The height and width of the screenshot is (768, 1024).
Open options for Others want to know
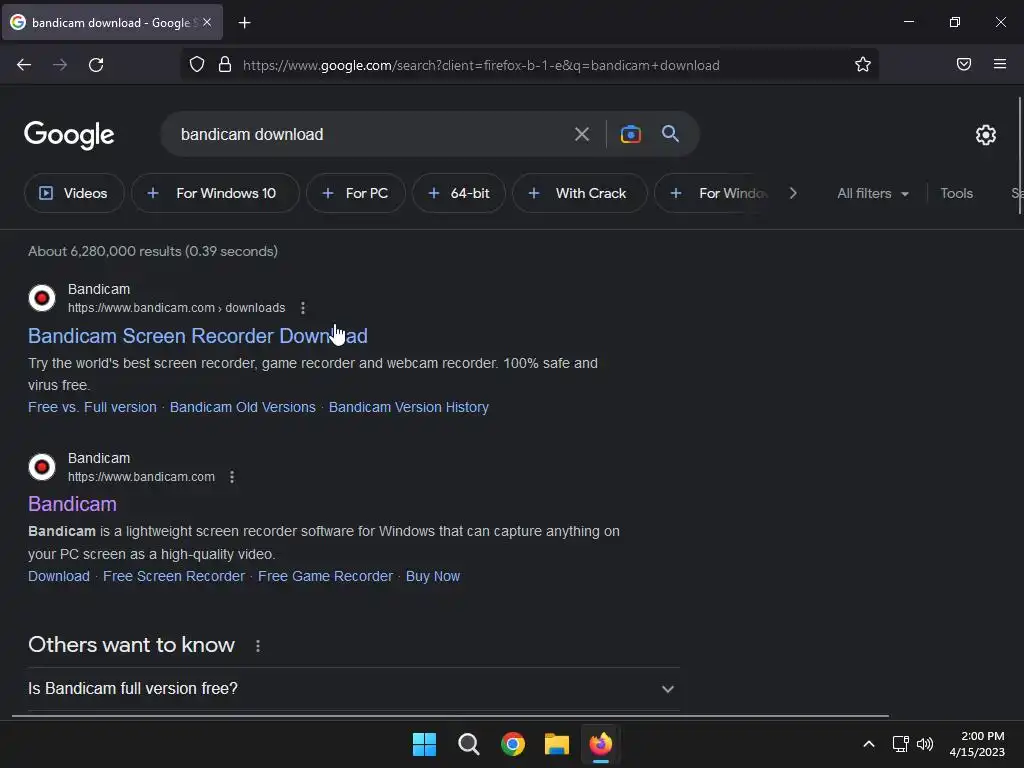click(258, 646)
